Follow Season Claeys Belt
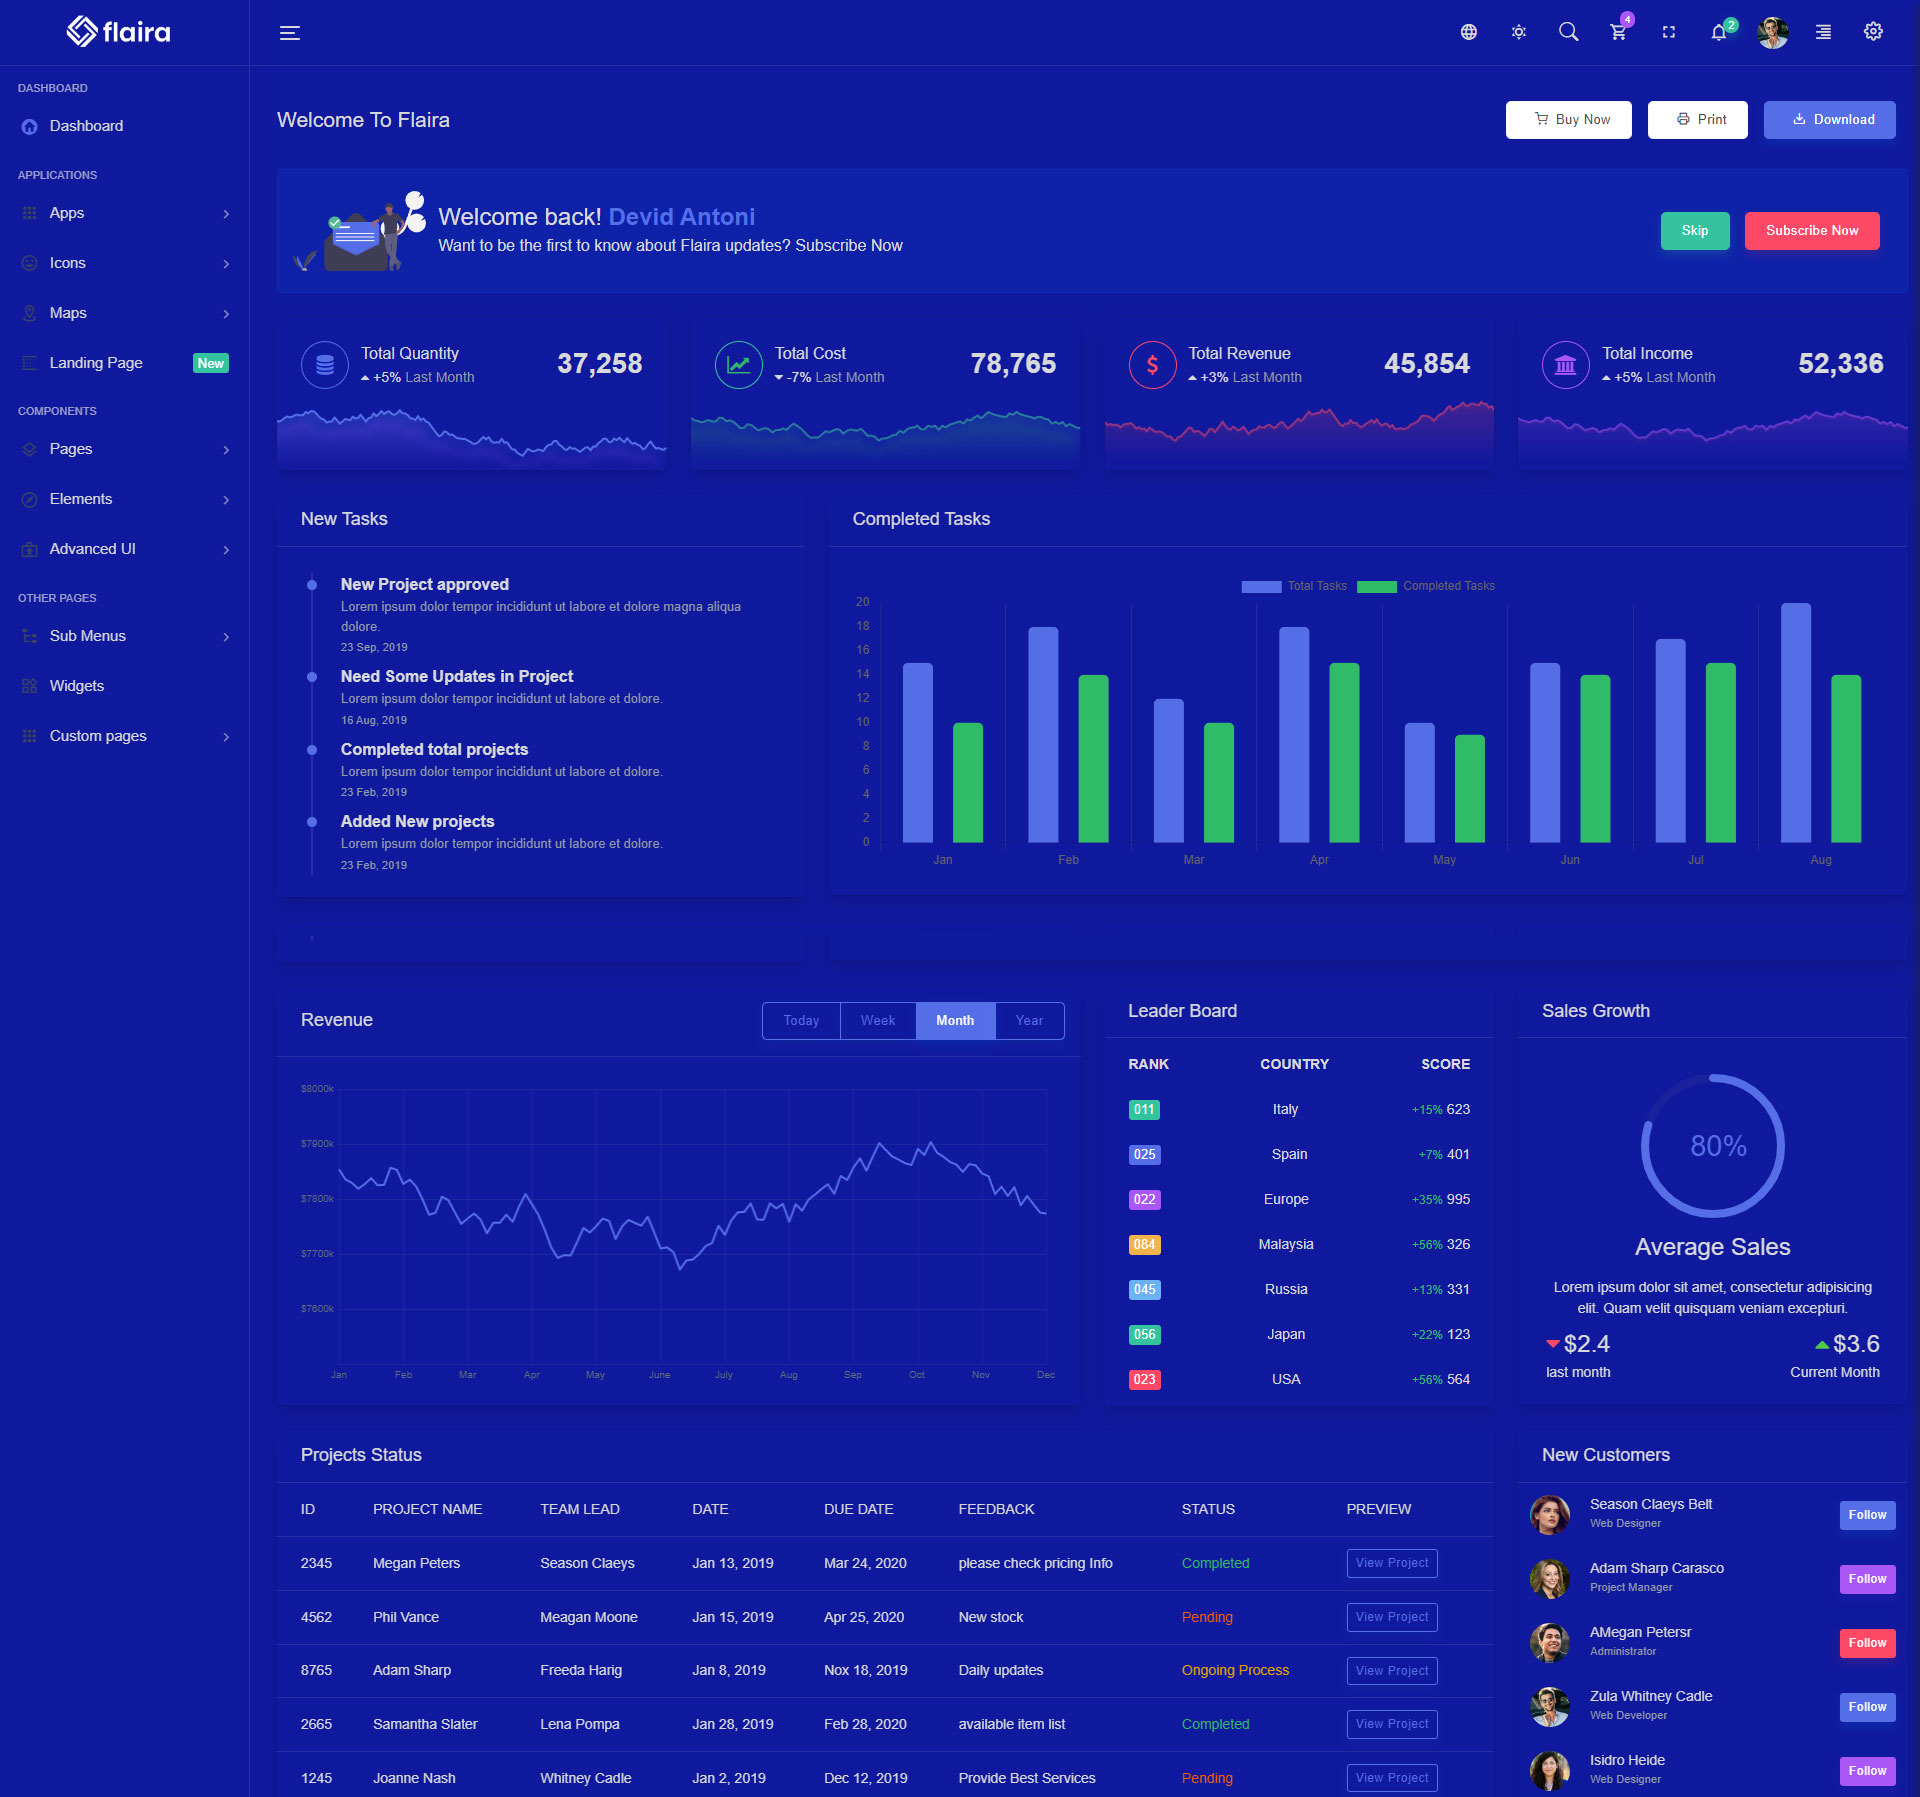 (1866, 1515)
